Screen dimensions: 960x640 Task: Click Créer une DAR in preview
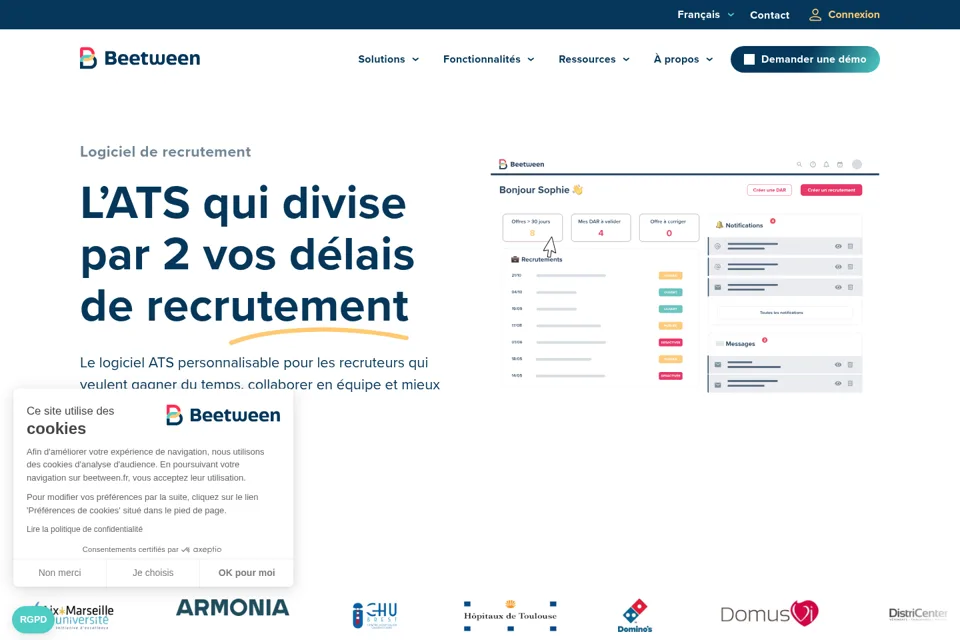coord(769,190)
